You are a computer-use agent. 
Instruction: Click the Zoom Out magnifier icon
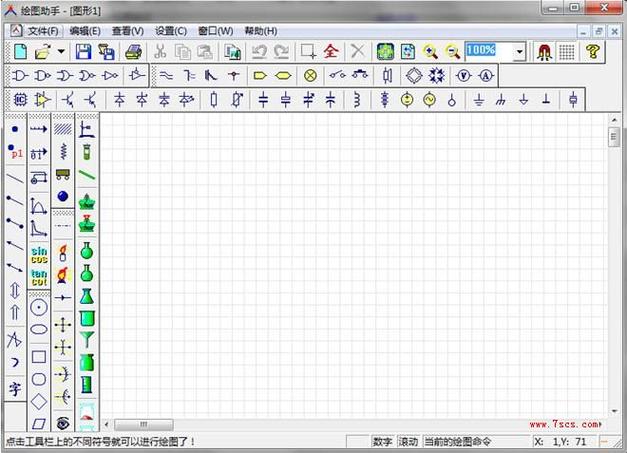(x=453, y=52)
